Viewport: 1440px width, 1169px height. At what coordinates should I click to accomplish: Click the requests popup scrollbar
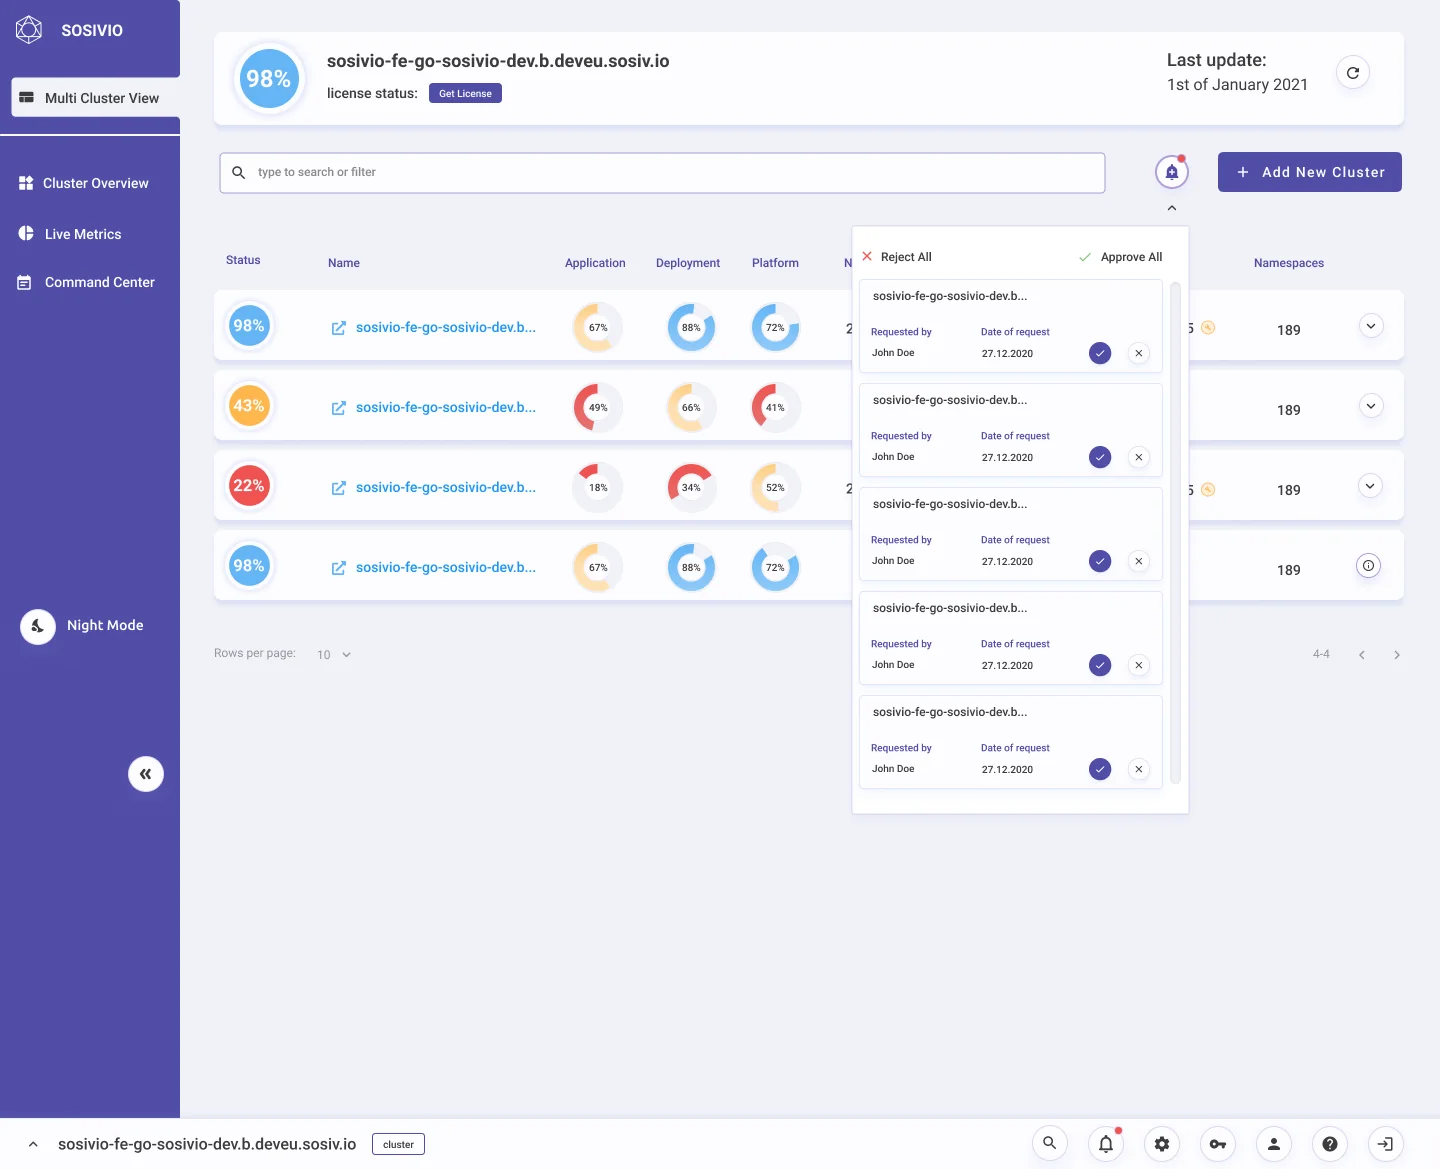tap(1175, 533)
